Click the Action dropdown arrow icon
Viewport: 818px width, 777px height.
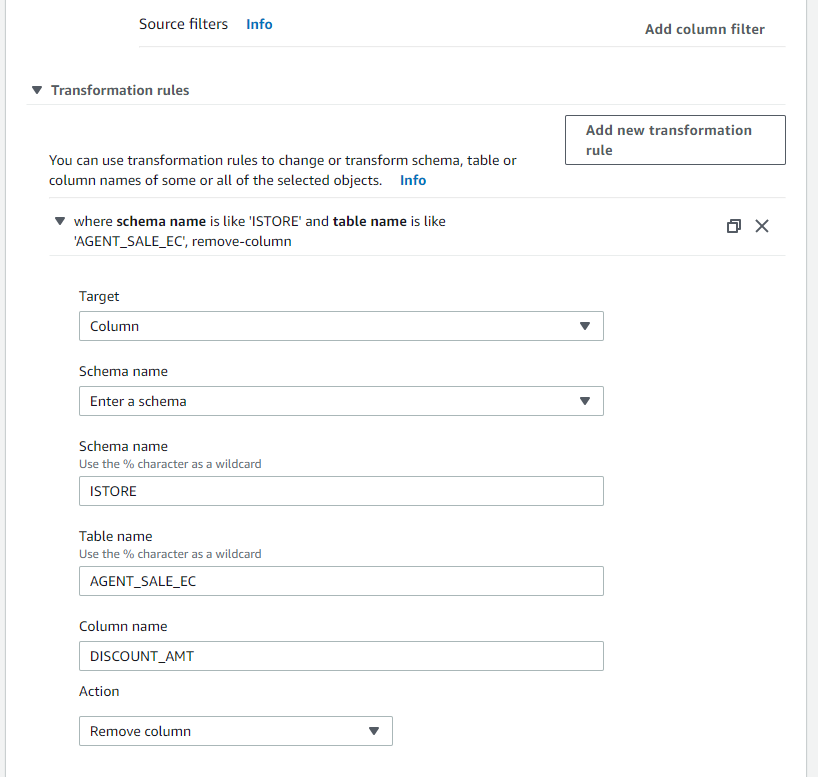click(374, 731)
